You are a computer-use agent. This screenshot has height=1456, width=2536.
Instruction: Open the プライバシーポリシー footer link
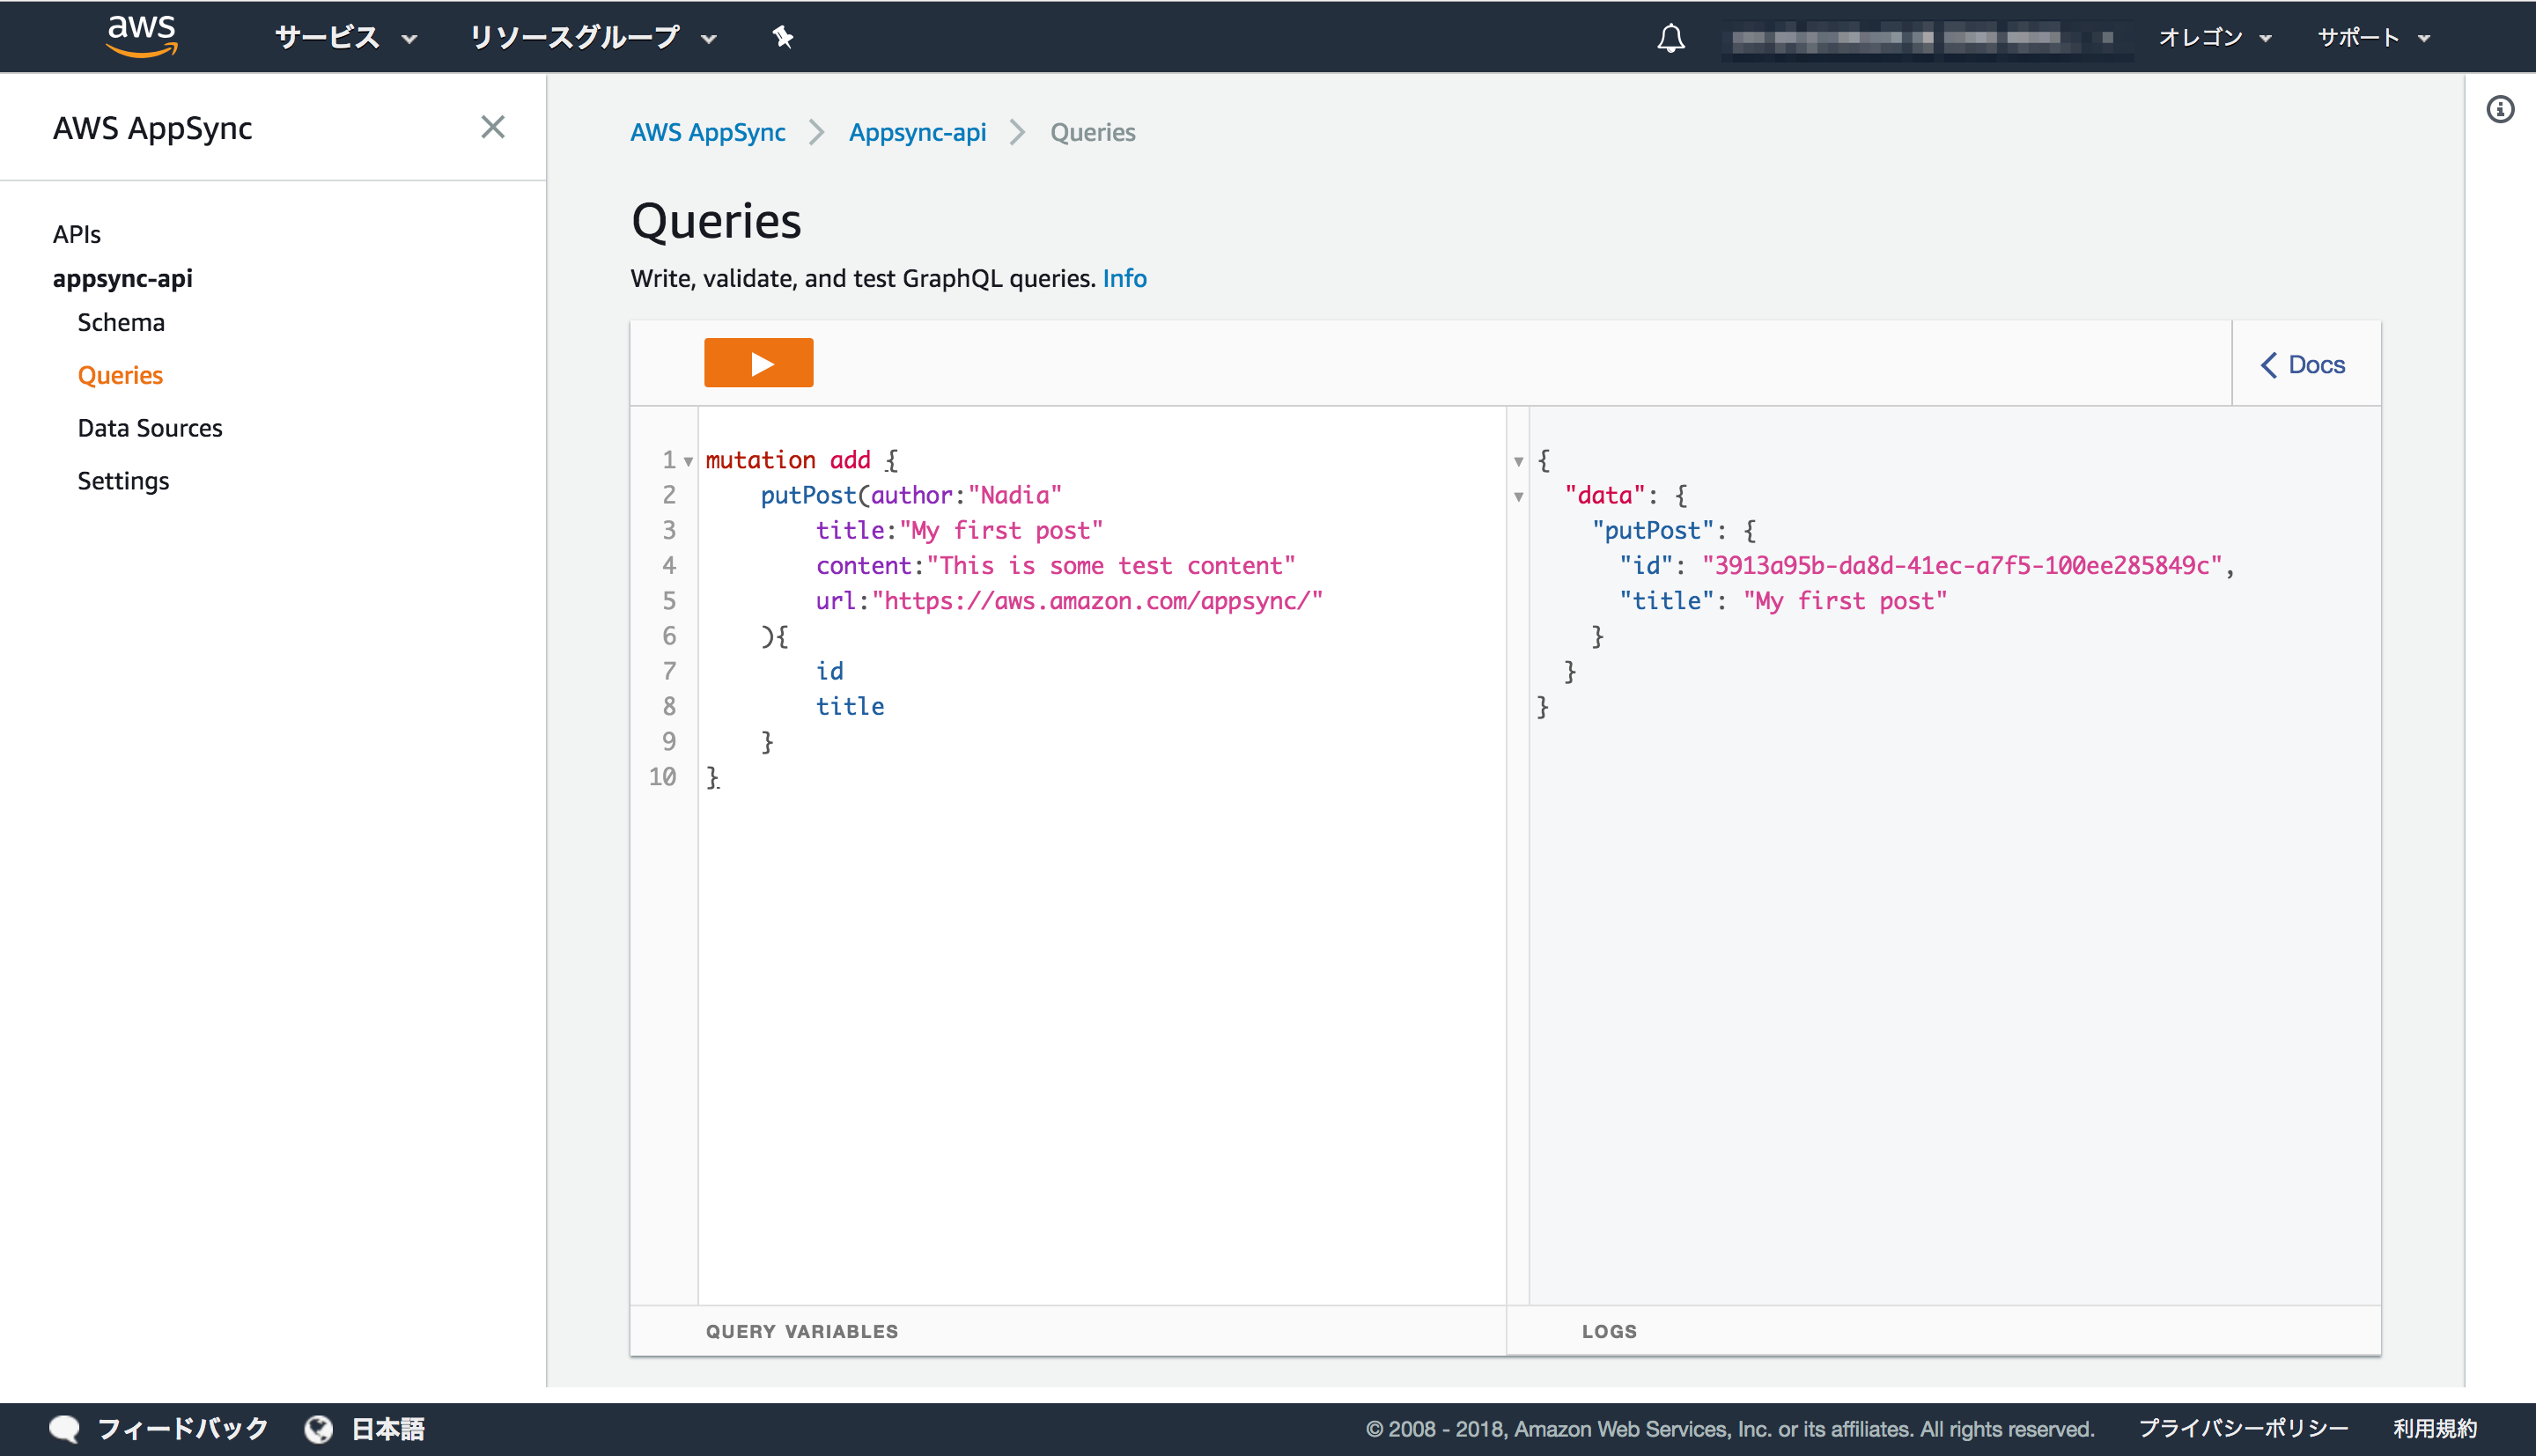click(x=2243, y=1429)
